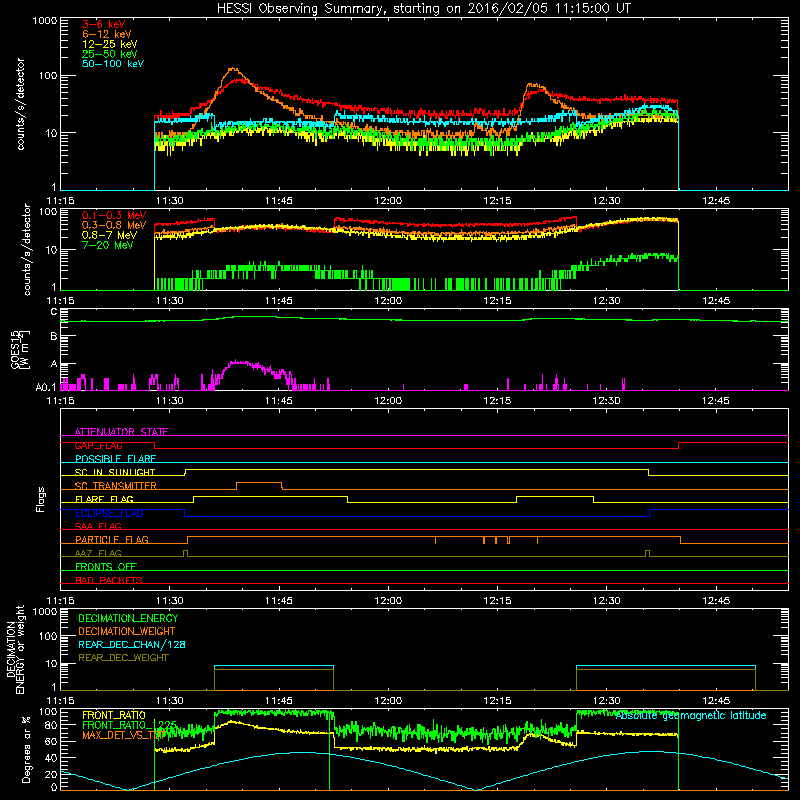This screenshot has height=800, width=800.
Task: Select the ATTENUATOR_STATE flag label
Action: (x=121, y=432)
